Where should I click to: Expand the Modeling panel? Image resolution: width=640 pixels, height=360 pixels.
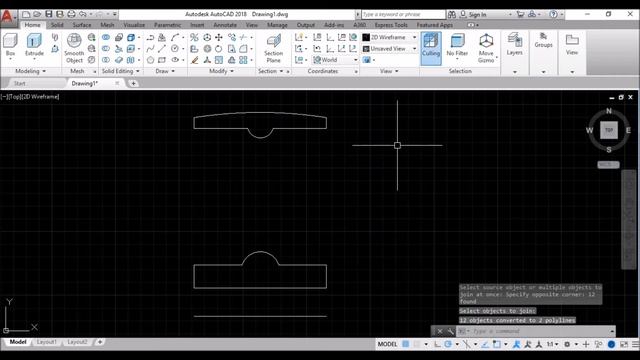click(x=31, y=71)
